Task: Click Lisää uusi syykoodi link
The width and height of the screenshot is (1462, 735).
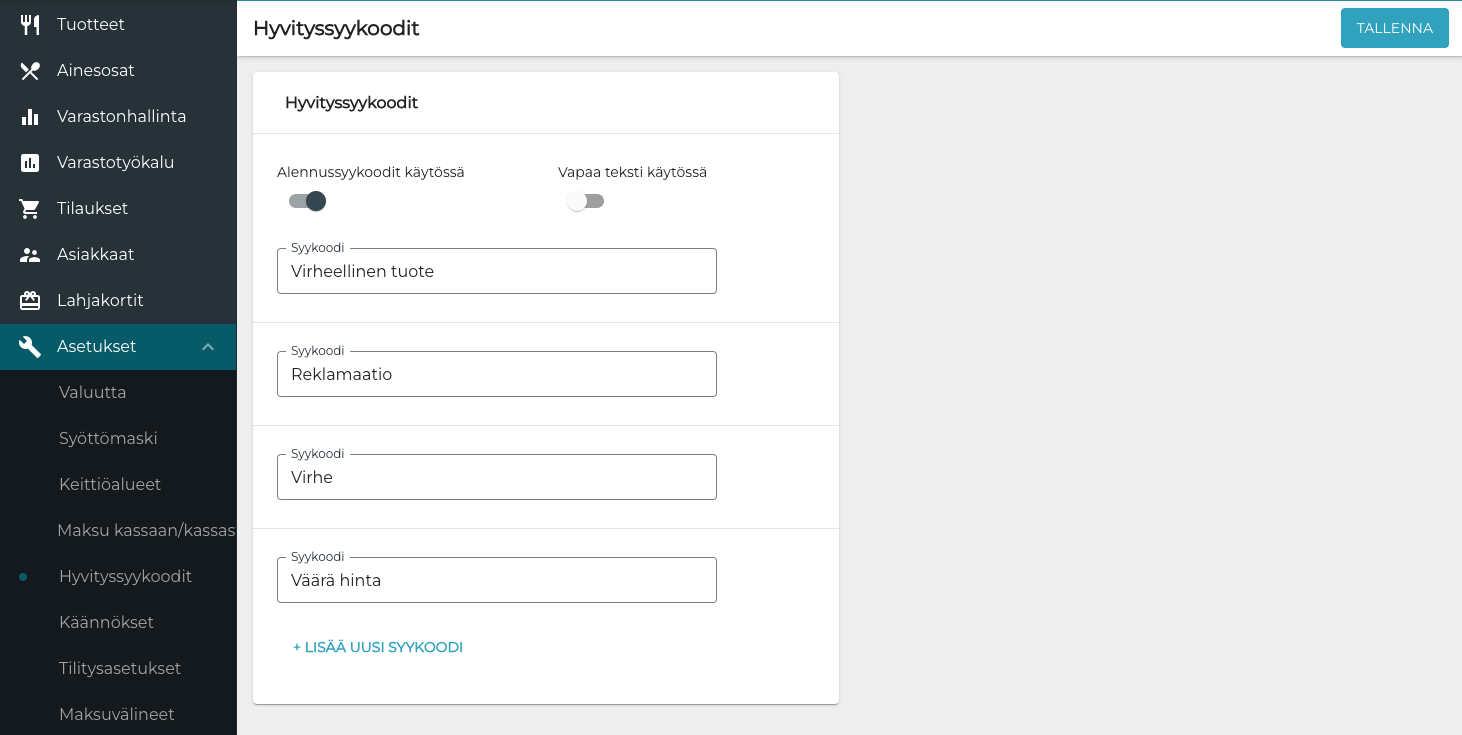Action: point(378,647)
